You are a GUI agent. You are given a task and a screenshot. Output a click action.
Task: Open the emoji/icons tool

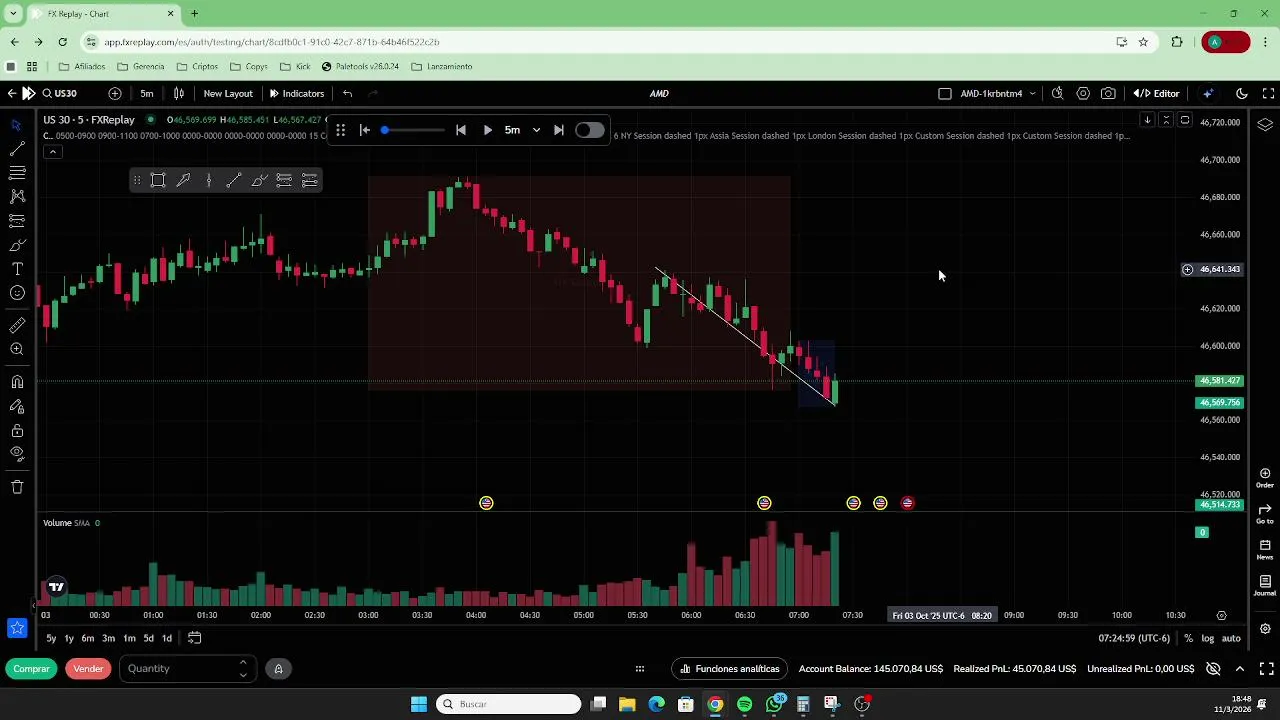coord(17,293)
